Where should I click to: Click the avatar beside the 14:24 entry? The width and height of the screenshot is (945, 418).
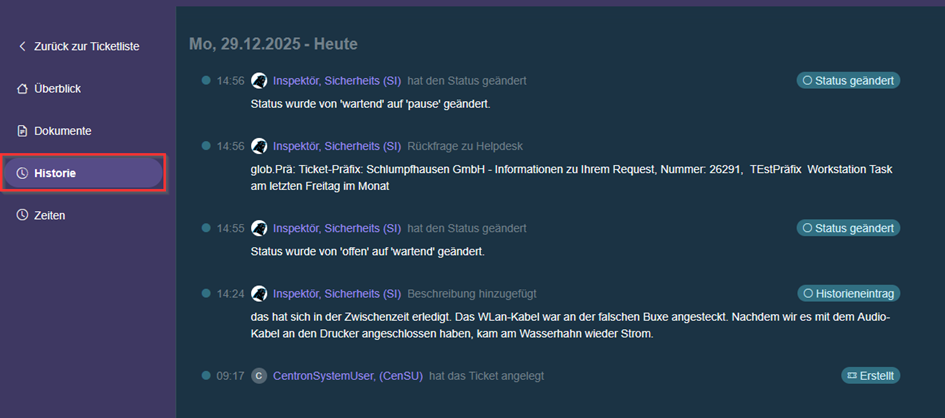coord(259,294)
